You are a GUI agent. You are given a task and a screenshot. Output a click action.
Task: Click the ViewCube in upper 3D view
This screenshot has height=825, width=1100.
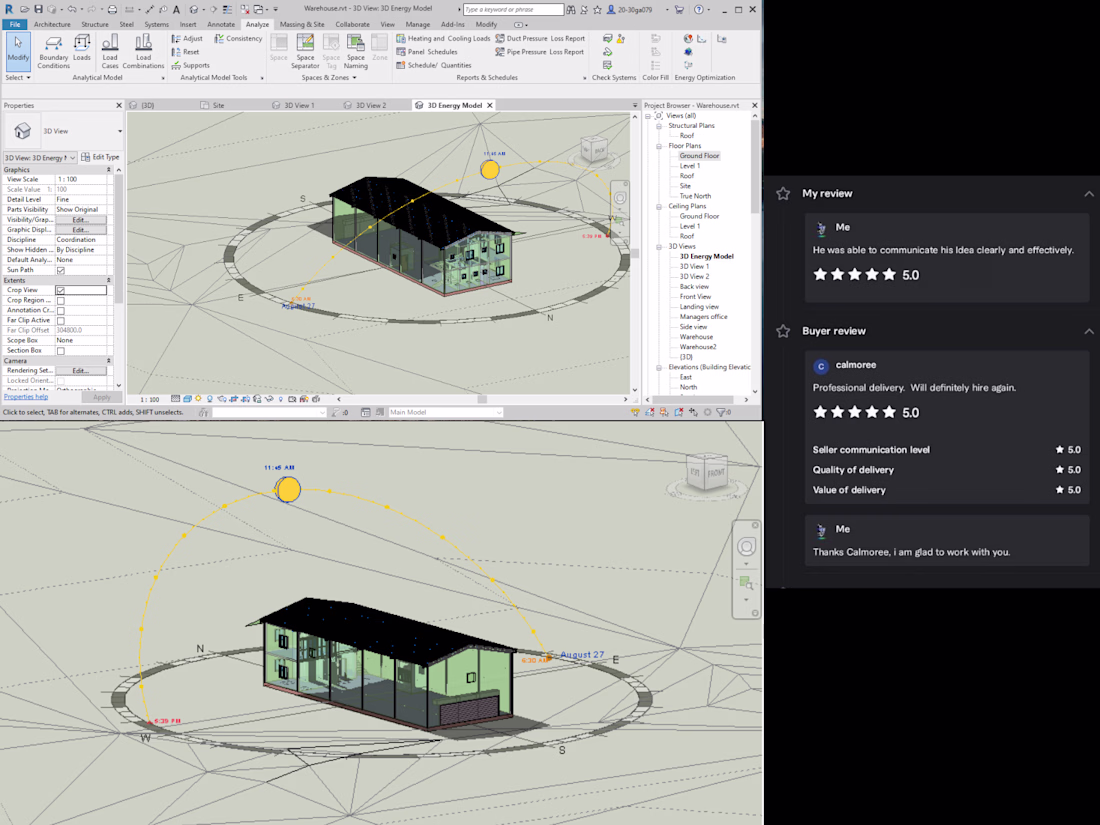pyautogui.click(x=594, y=151)
